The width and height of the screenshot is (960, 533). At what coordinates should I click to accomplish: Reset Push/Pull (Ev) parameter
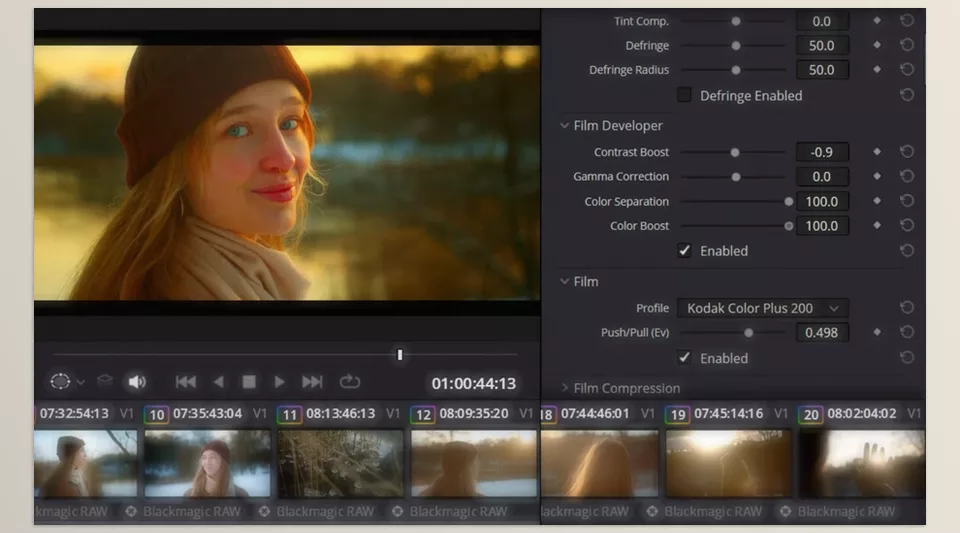(907, 332)
